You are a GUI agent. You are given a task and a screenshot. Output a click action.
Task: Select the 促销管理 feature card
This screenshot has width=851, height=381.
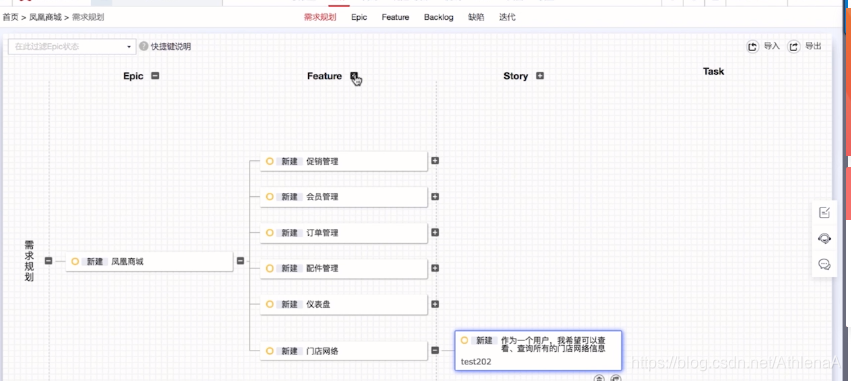(x=344, y=161)
